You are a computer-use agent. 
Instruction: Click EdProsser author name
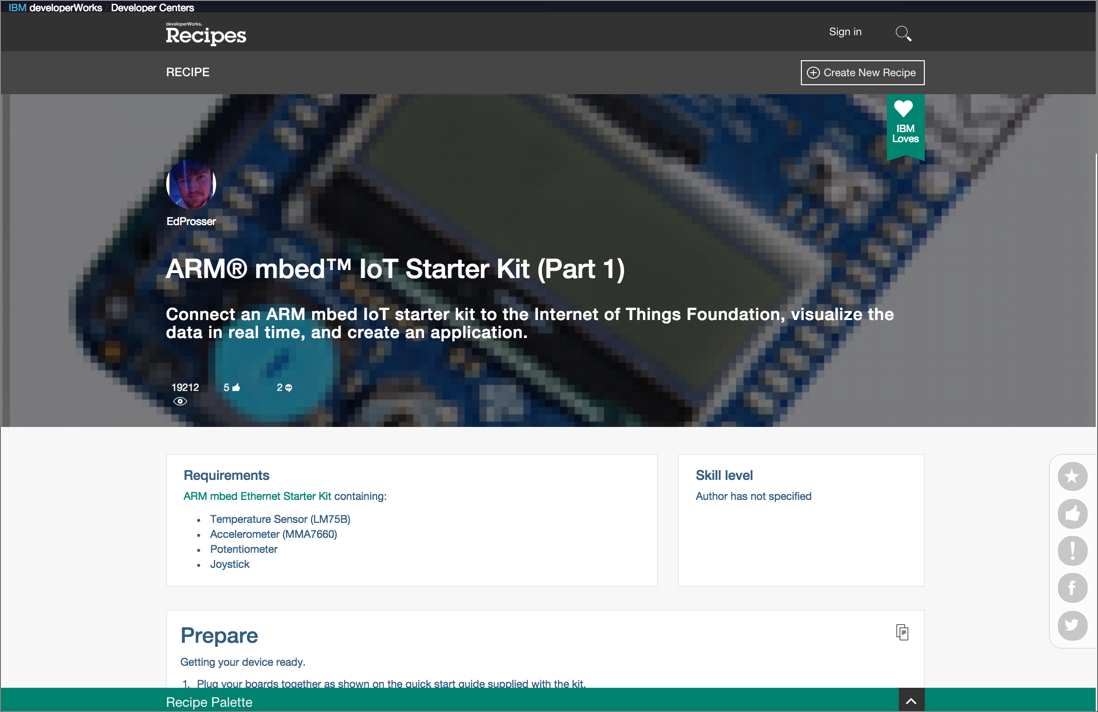(x=191, y=221)
